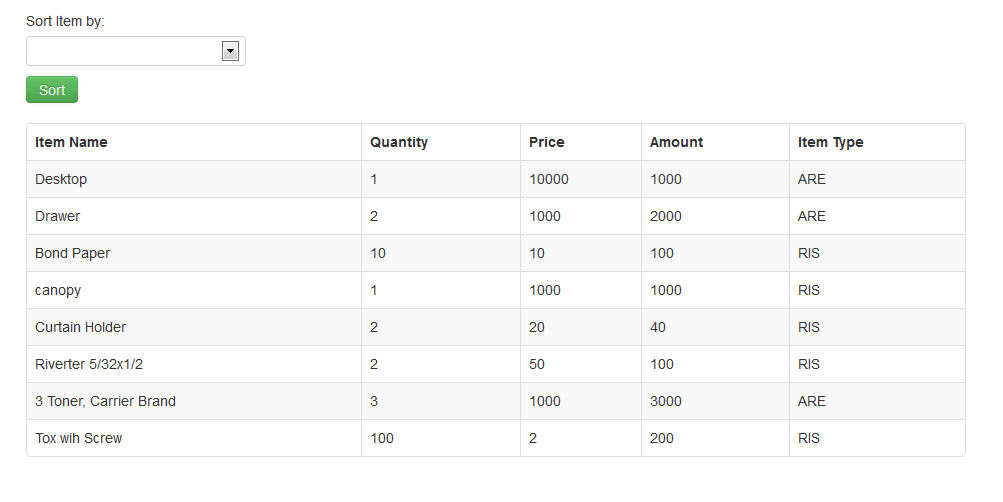Viewport: 1003px width, 502px height.
Task: Open the Sort Item by dropdown arrow
Action: click(x=230, y=51)
